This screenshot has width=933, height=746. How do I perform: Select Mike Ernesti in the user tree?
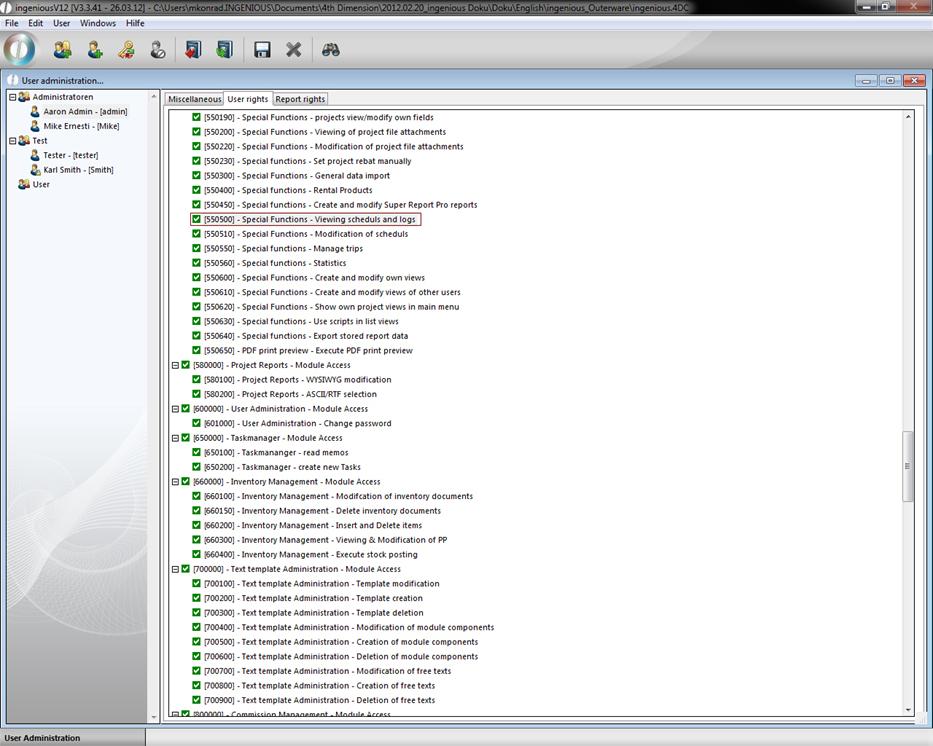81,126
